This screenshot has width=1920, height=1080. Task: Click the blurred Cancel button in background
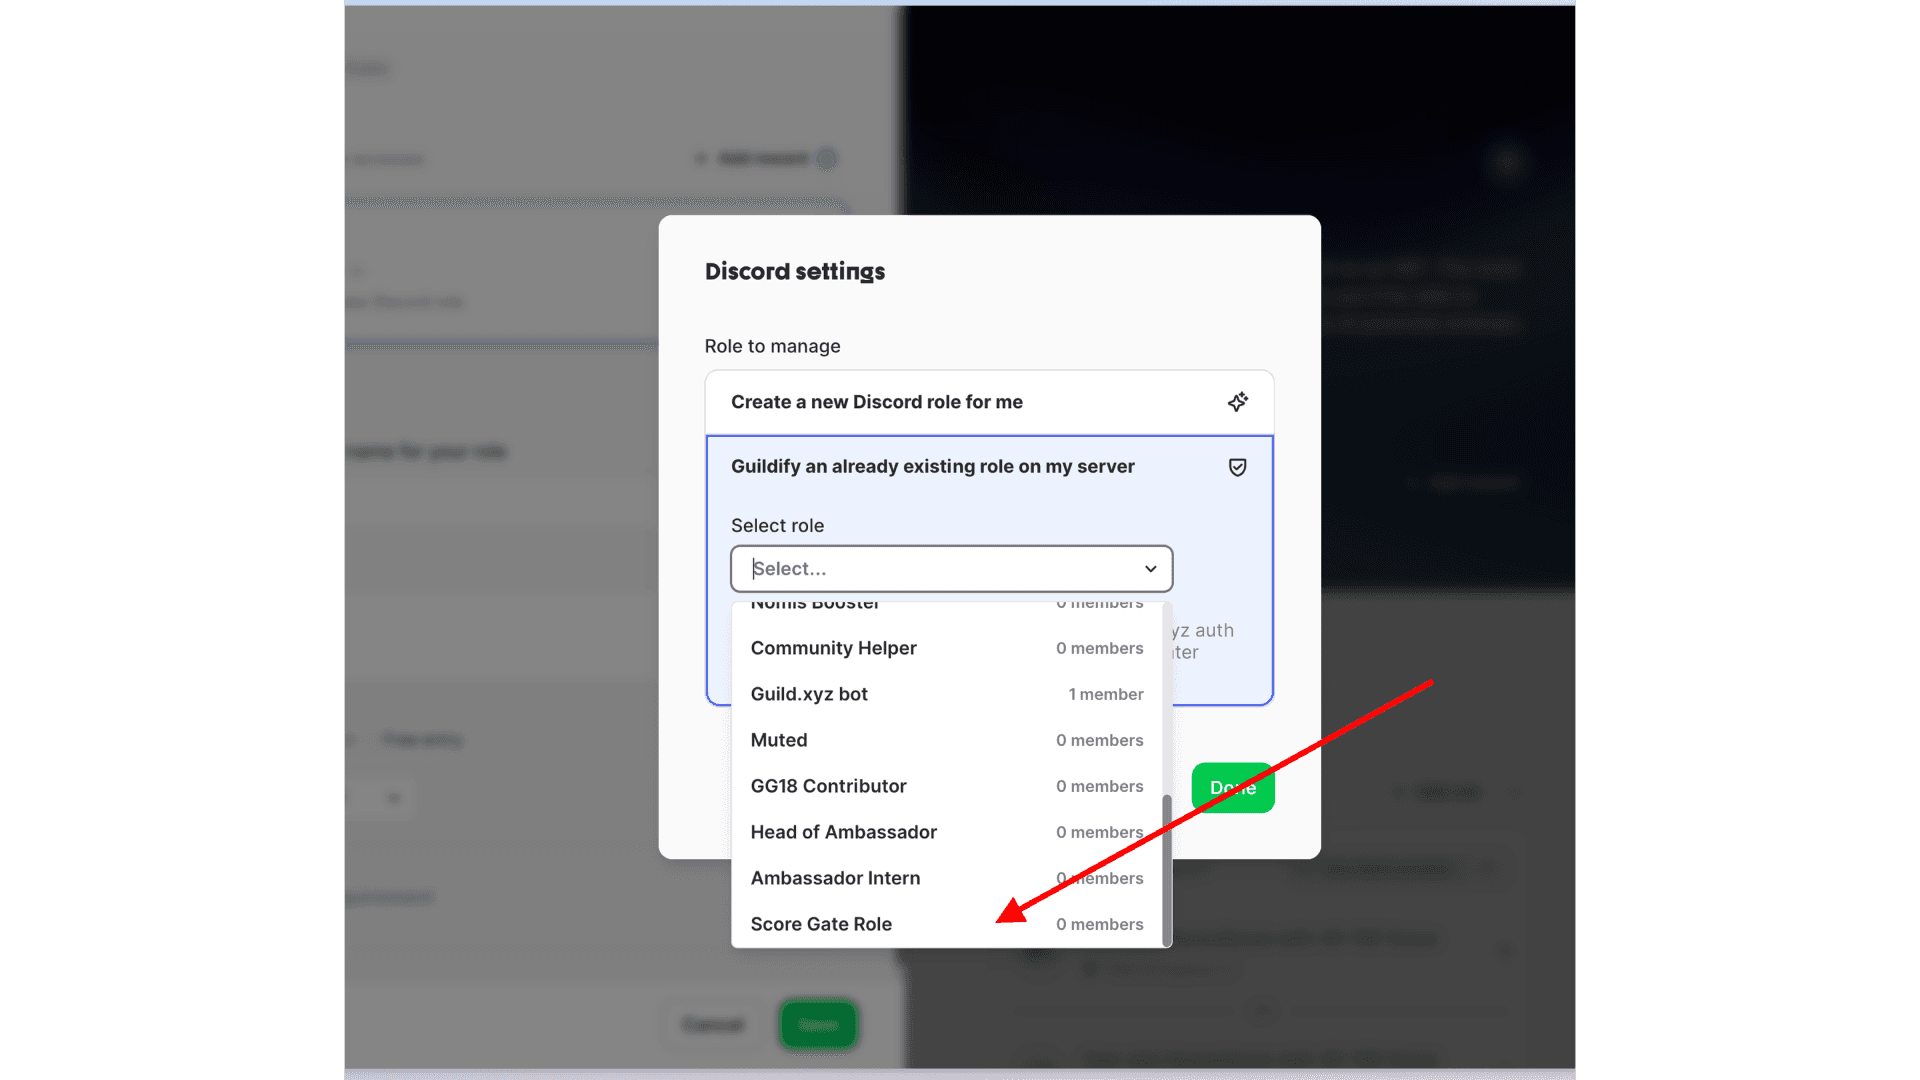(713, 1024)
